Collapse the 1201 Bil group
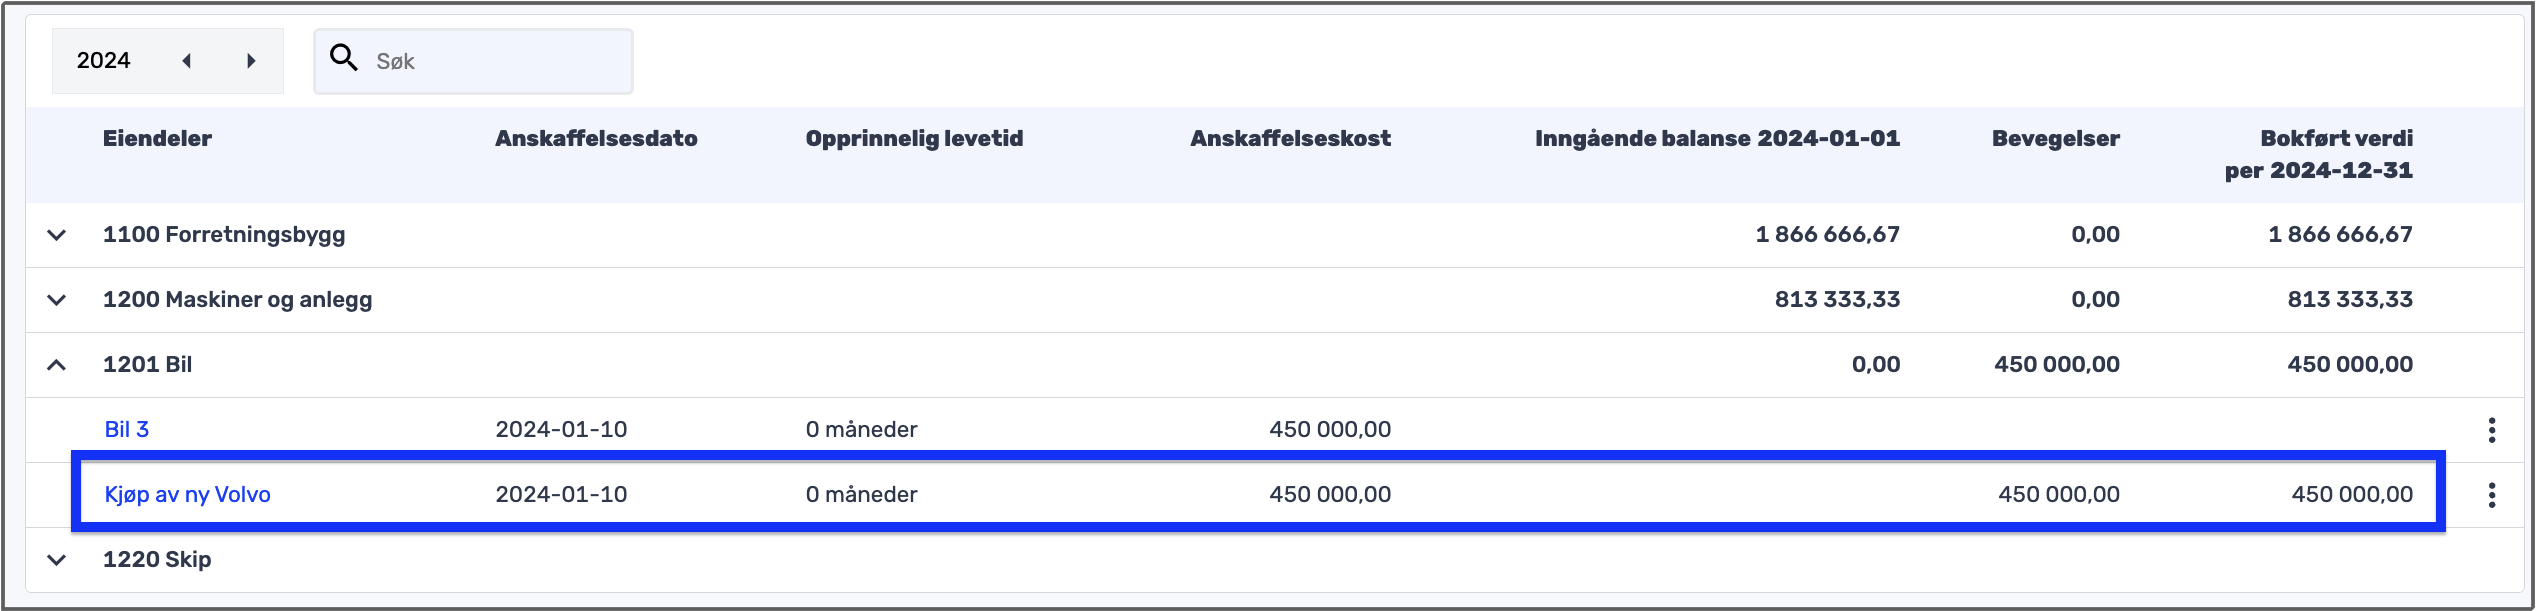This screenshot has height=611, width=2536. click(57, 365)
